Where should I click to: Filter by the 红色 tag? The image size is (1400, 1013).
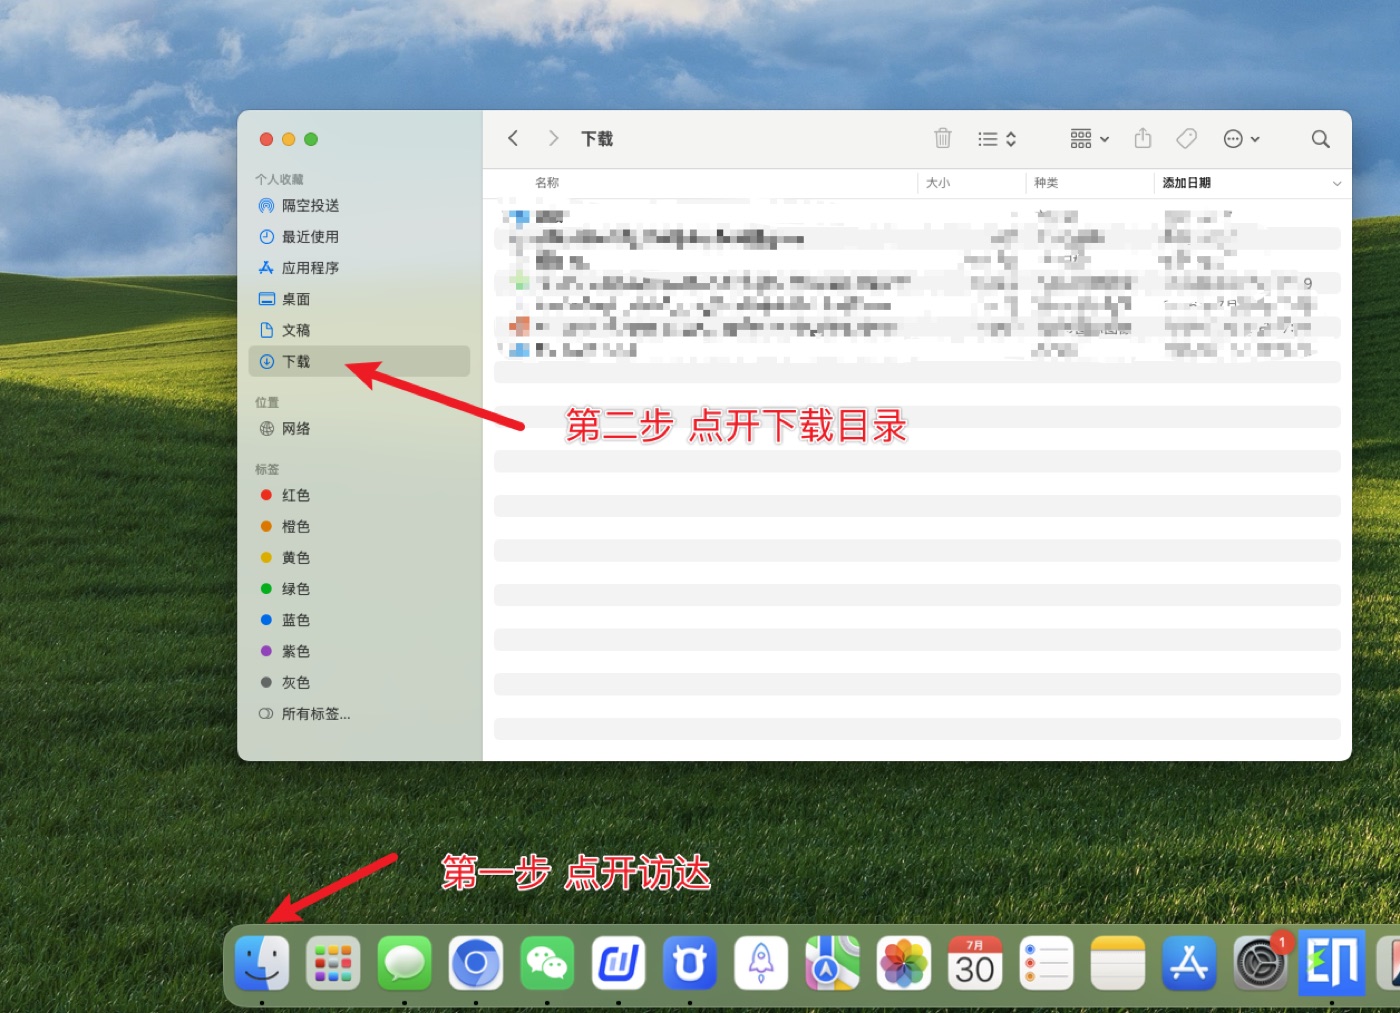tap(359, 496)
